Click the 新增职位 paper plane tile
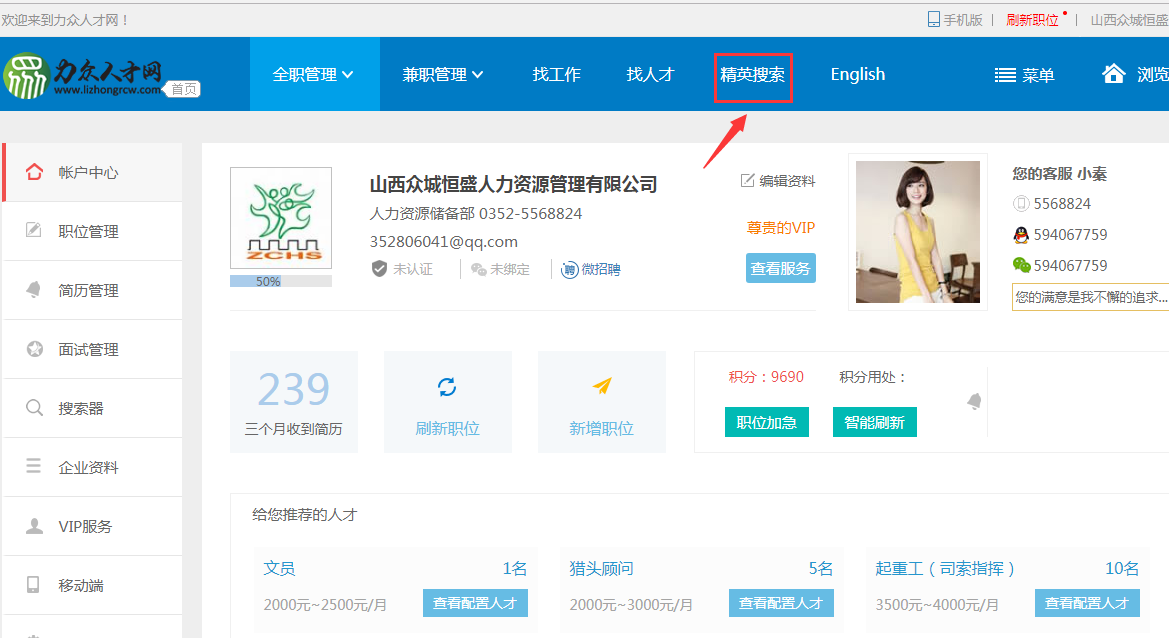The image size is (1169, 638). tap(602, 402)
